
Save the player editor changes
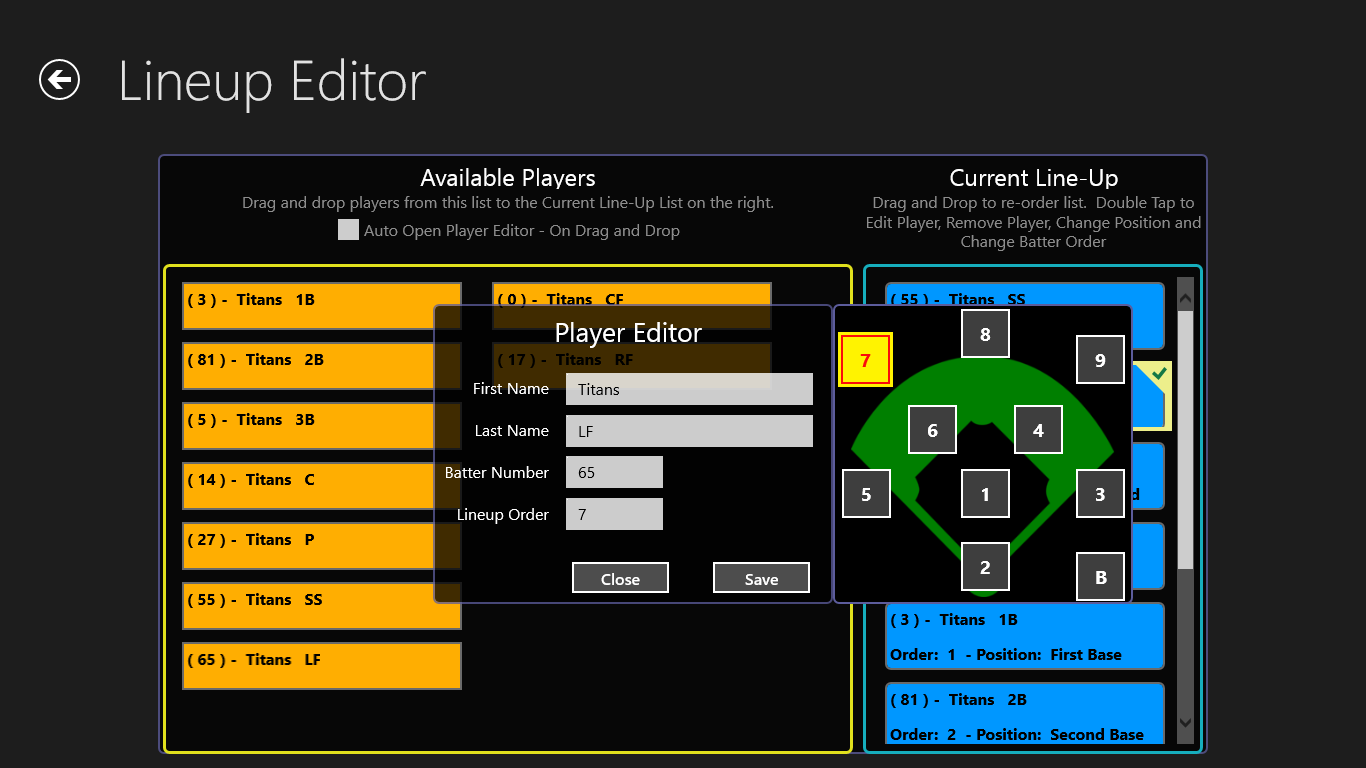click(761, 578)
